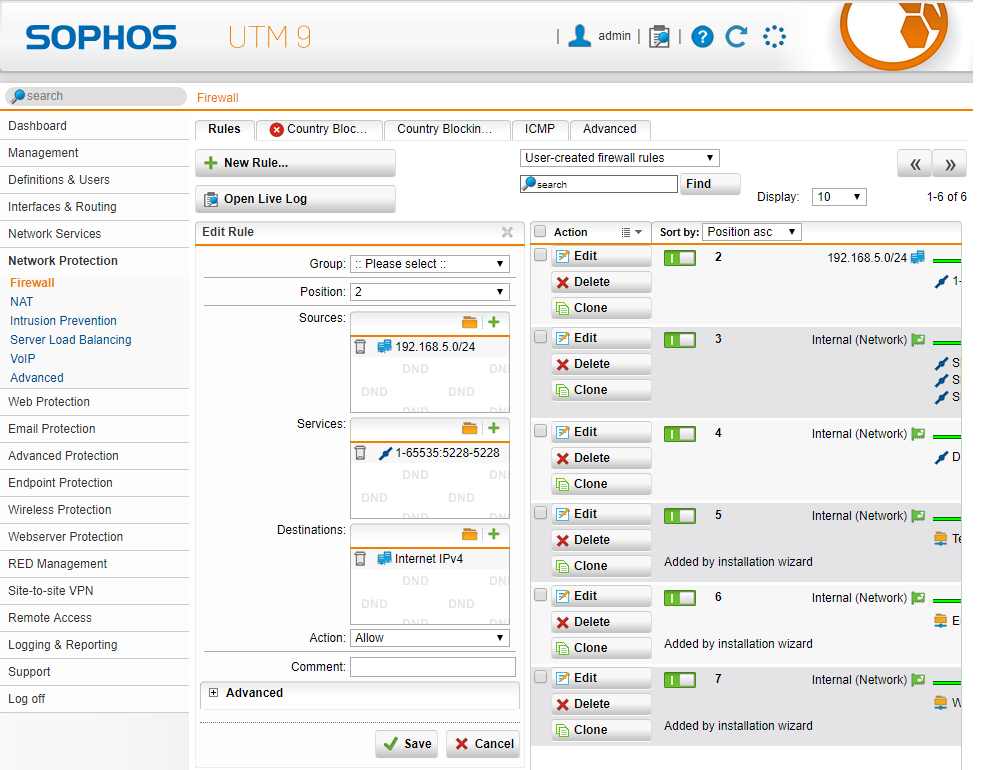This screenshot has height=770, width=1008.
Task: Save the edited firewall rule
Action: point(407,744)
